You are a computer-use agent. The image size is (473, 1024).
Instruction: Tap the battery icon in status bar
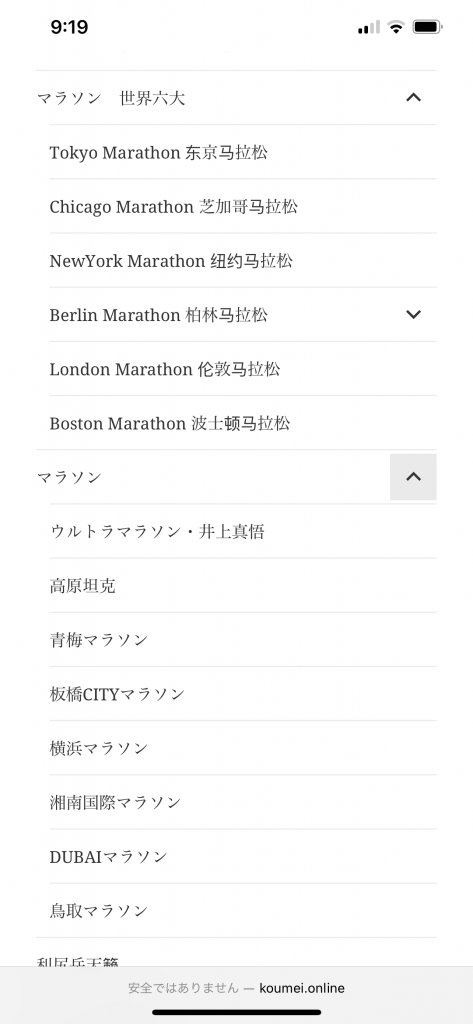tap(428, 27)
